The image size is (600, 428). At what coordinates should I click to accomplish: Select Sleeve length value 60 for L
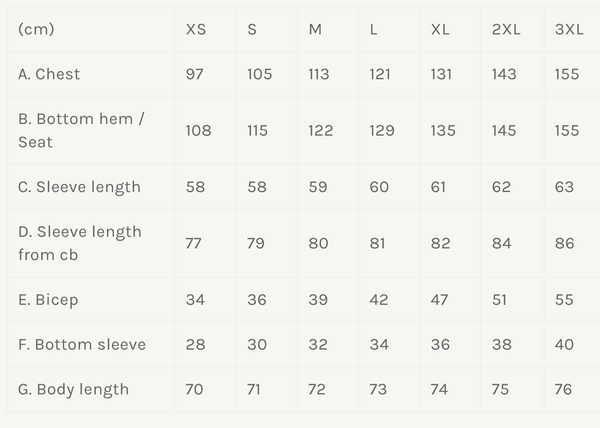tap(378, 187)
